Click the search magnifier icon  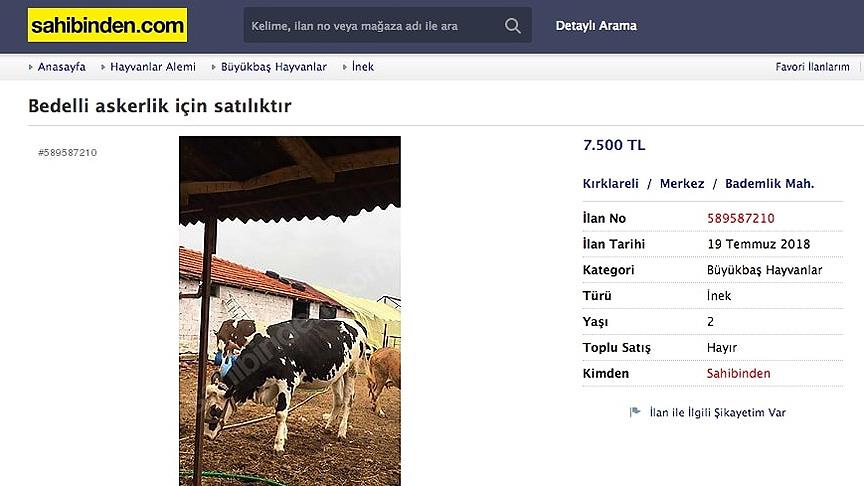[x=512, y=25]
